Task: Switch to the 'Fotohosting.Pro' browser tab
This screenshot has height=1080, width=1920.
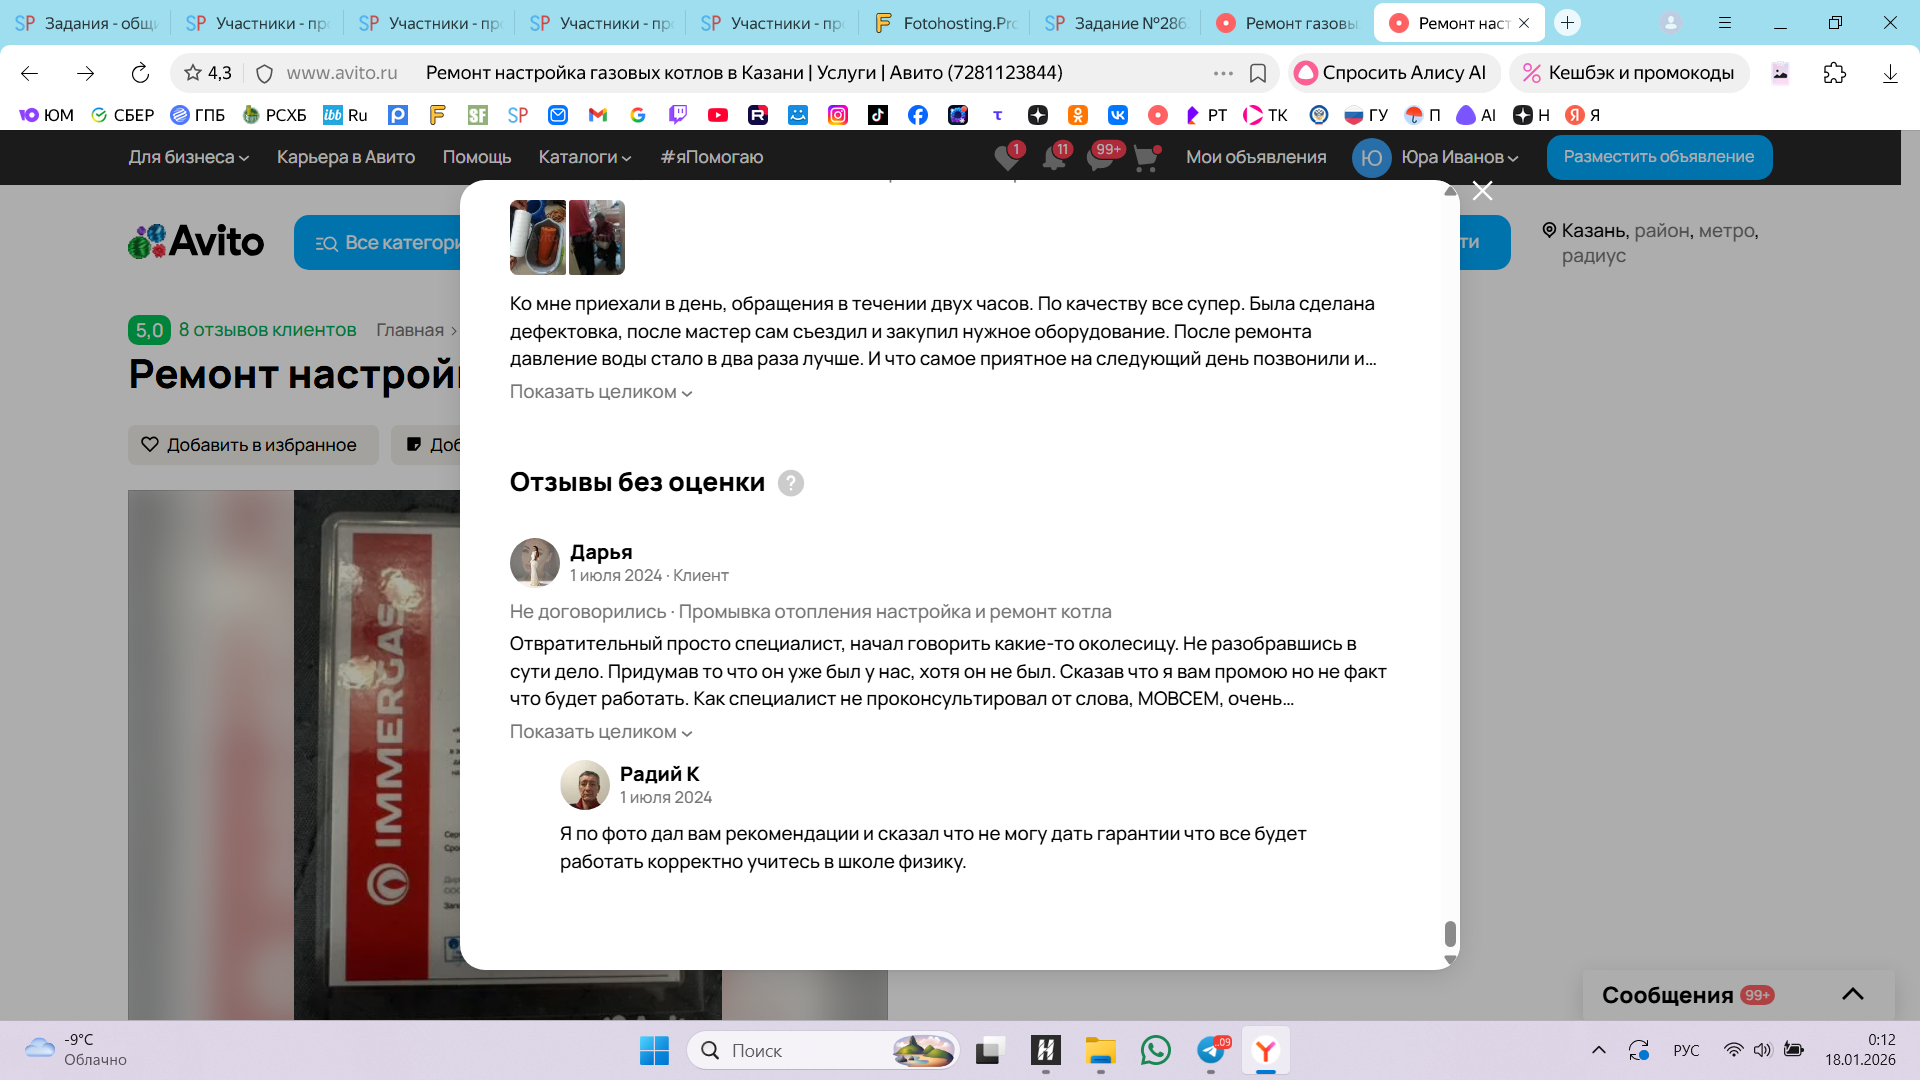Action: pyautogui.click(x=945, y=23)
